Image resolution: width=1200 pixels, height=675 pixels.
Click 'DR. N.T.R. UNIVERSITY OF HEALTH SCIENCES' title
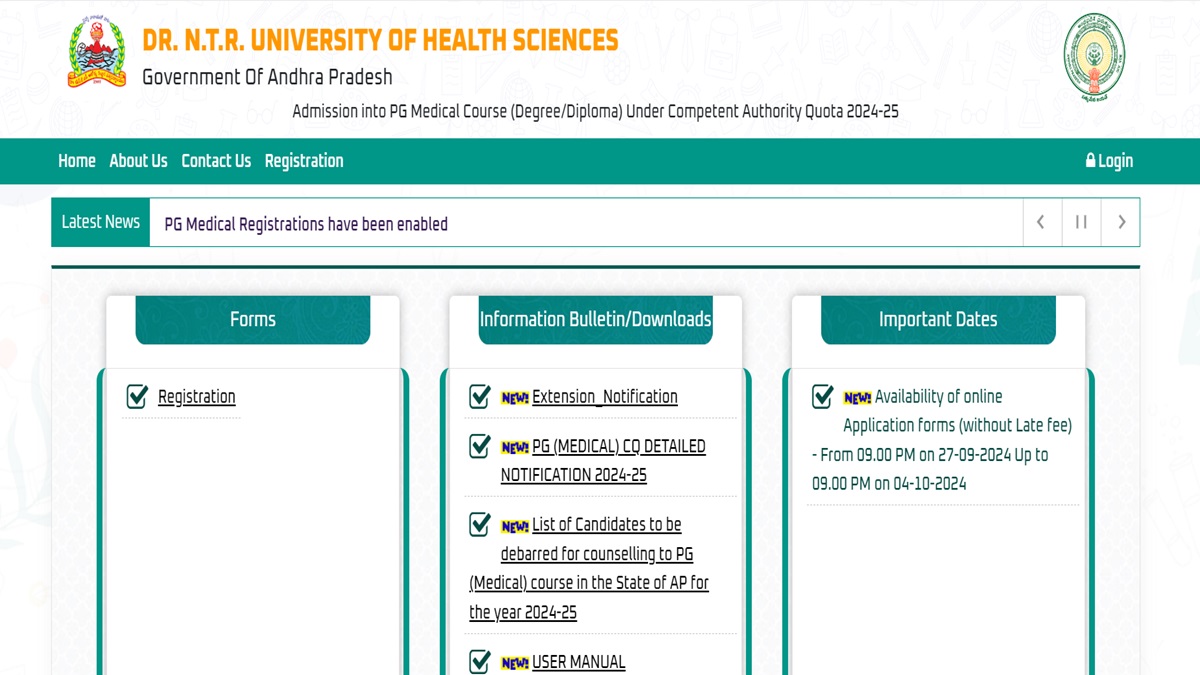pyautogui.click(x=380, y=40)
